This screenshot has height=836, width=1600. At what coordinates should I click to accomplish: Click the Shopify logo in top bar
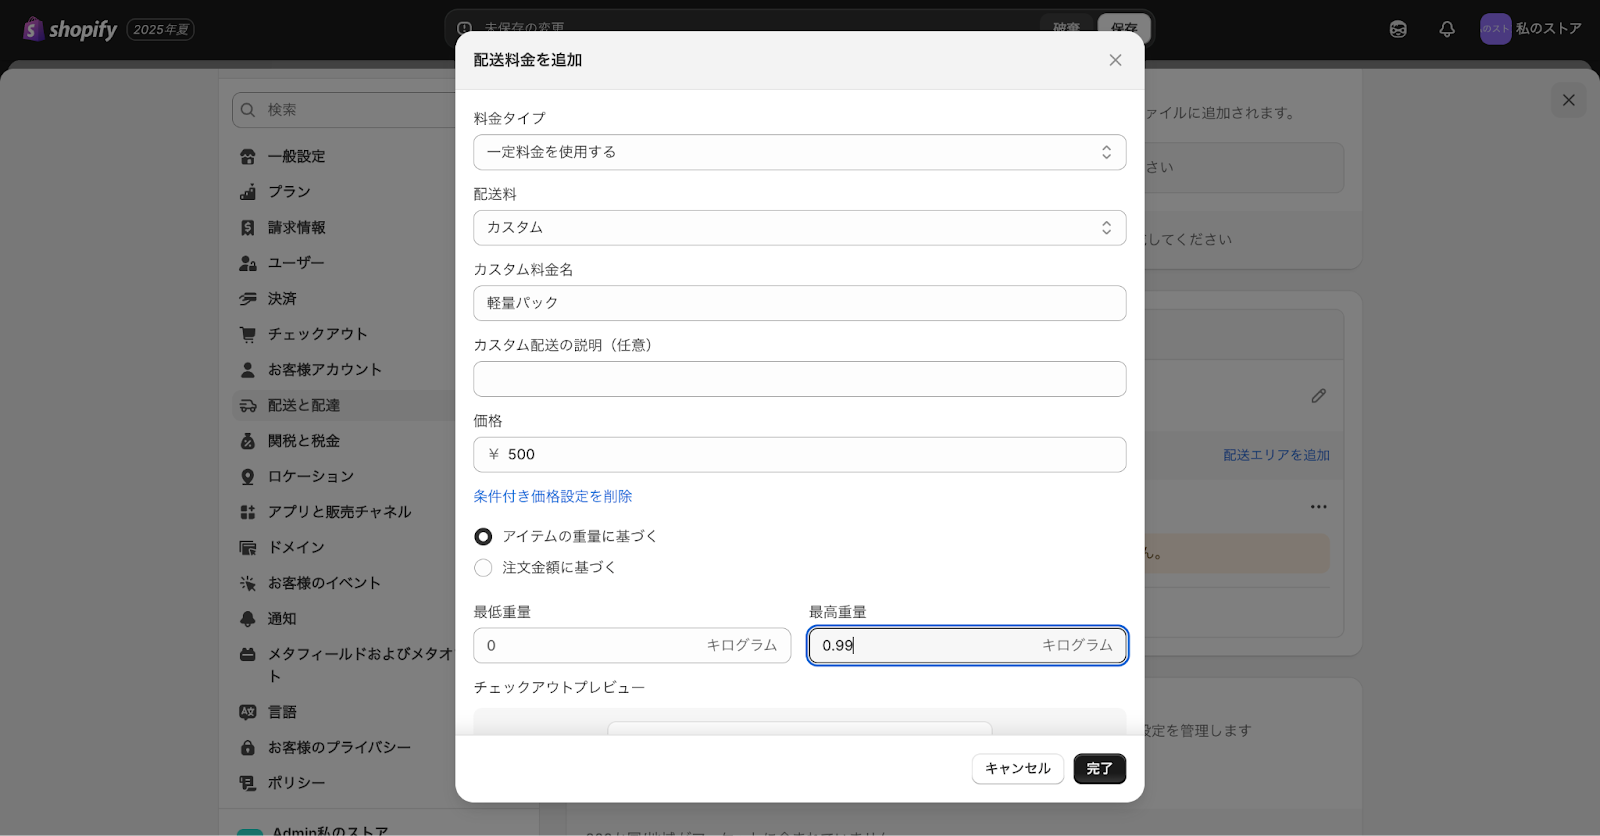tap(70, 29)
